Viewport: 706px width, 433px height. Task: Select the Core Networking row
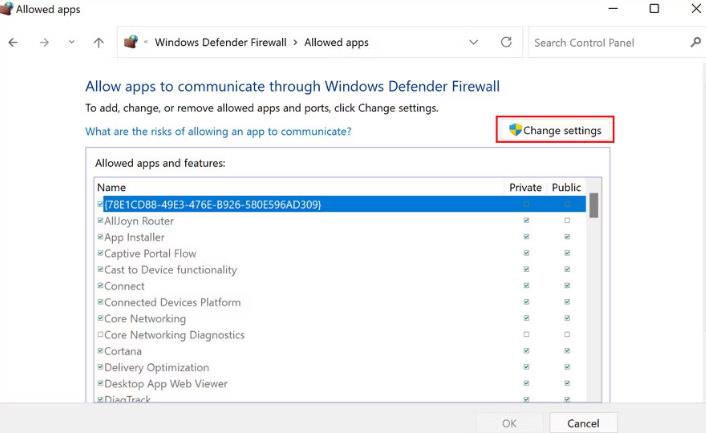pyautogui.click(x=341, y=318)
